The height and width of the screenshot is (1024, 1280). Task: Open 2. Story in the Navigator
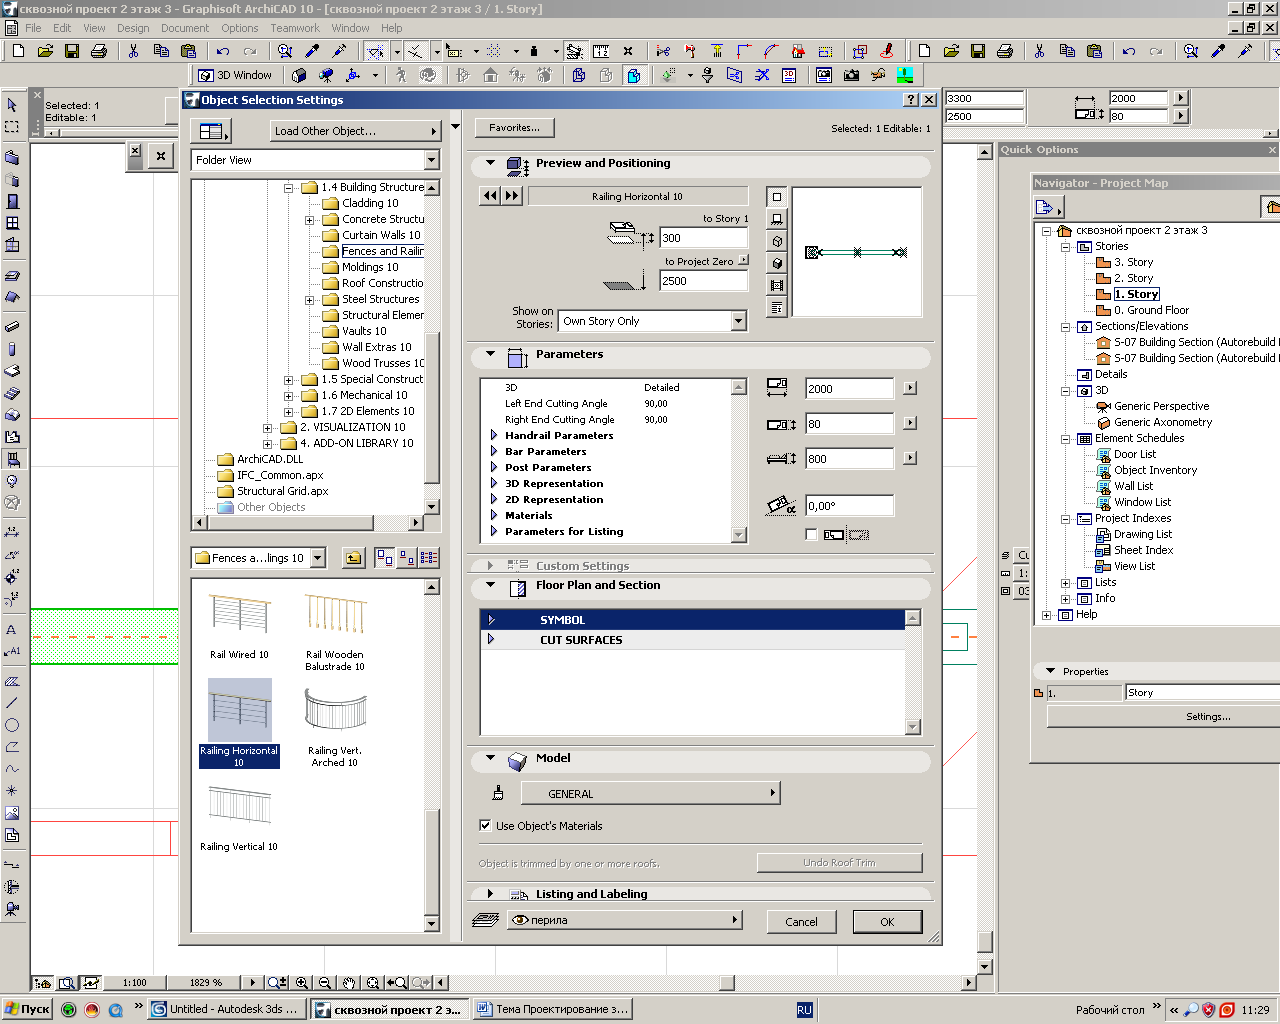1133,278
